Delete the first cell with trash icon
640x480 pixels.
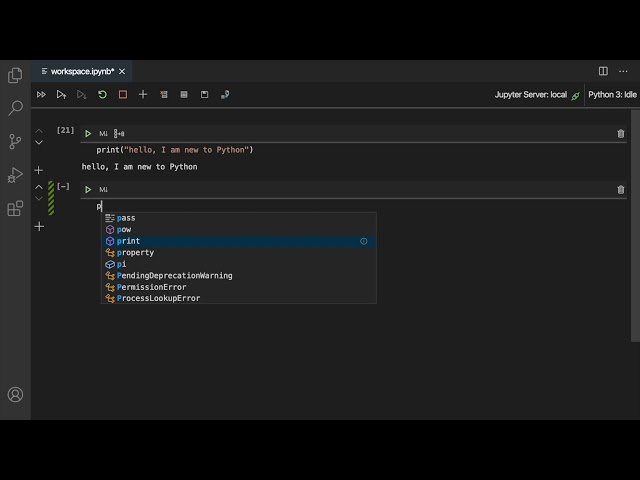point(621,134)
